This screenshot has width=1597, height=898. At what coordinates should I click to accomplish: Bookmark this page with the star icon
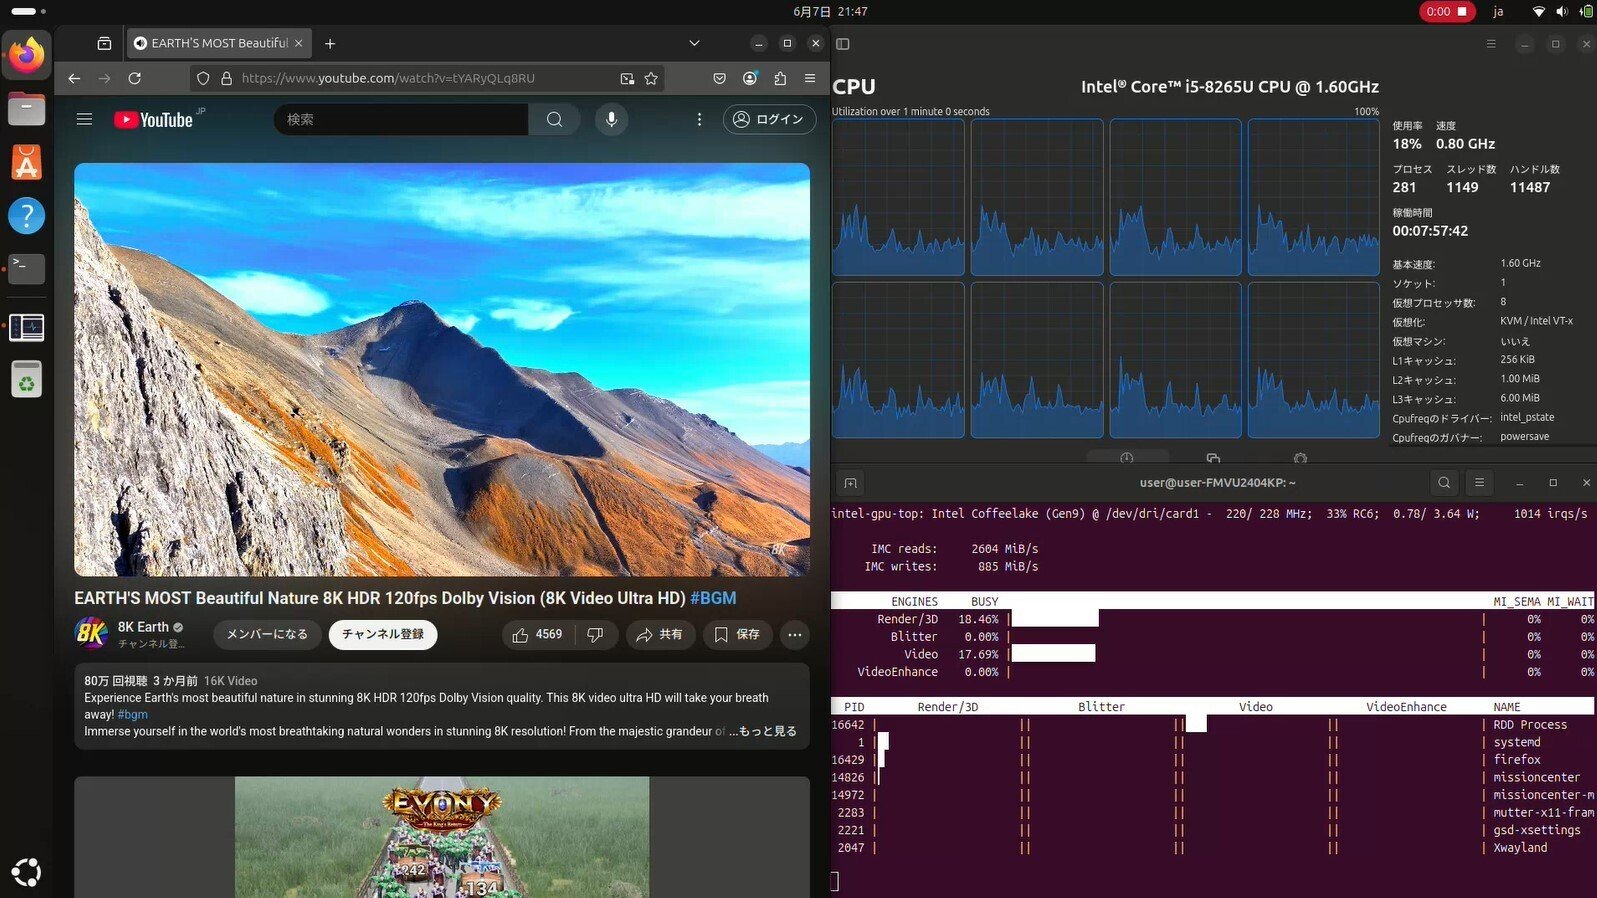pos(651,78)
